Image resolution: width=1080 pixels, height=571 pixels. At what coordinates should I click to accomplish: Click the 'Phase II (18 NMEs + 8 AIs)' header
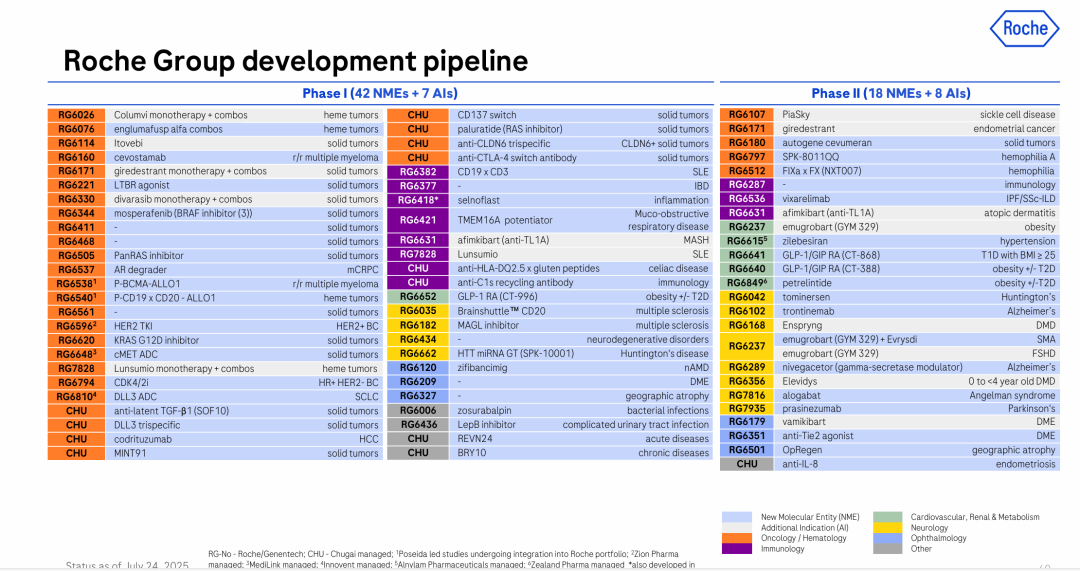point(891,93)
